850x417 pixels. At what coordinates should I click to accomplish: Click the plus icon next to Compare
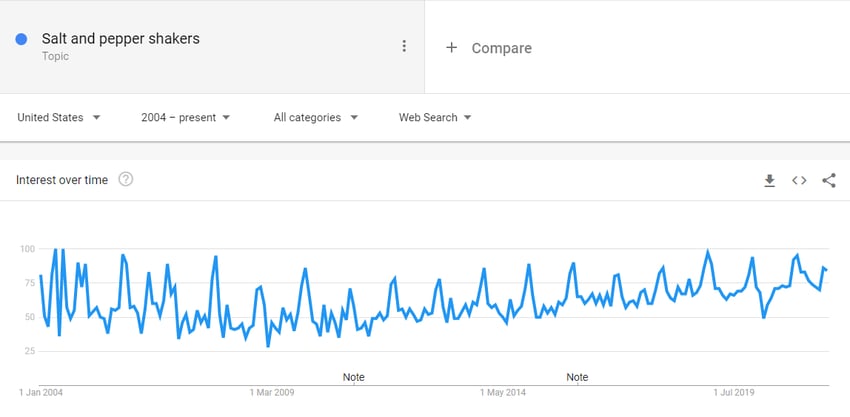tap(451, 48)
